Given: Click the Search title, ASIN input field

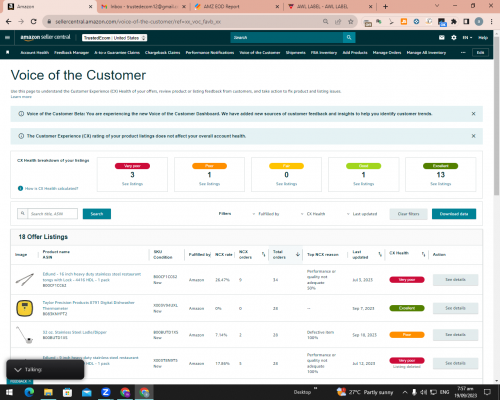Looking at the screenshot, I should click(x=53, y=214).
